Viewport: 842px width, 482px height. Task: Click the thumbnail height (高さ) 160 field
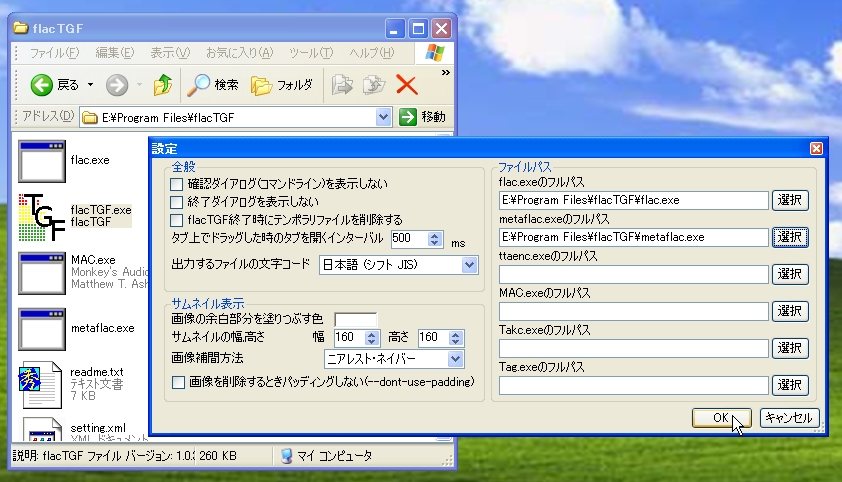433,337
